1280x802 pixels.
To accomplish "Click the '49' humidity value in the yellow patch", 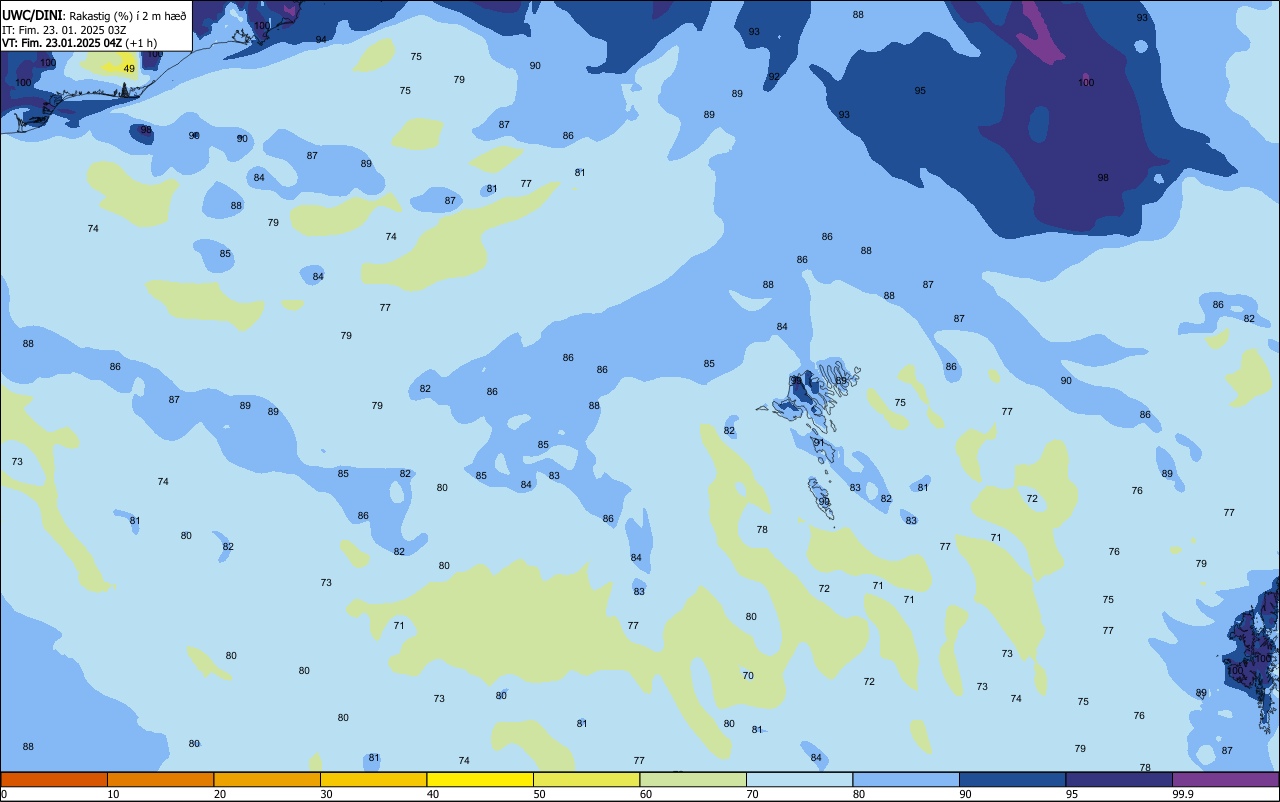I will coord(129,69).
